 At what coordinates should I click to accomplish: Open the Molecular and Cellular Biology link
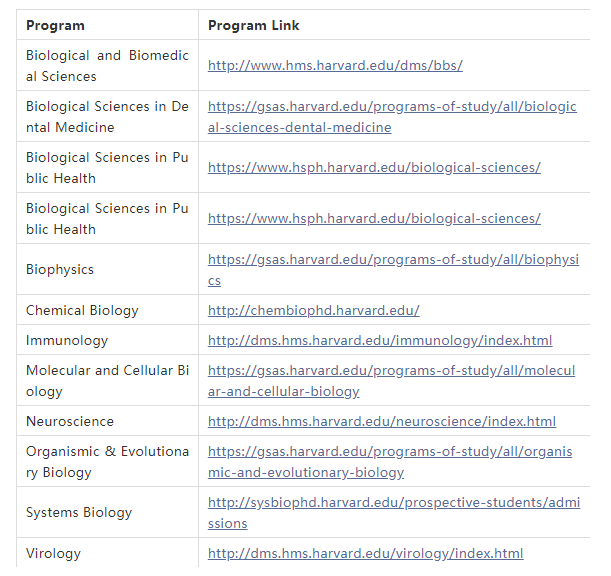click(391, 381)
